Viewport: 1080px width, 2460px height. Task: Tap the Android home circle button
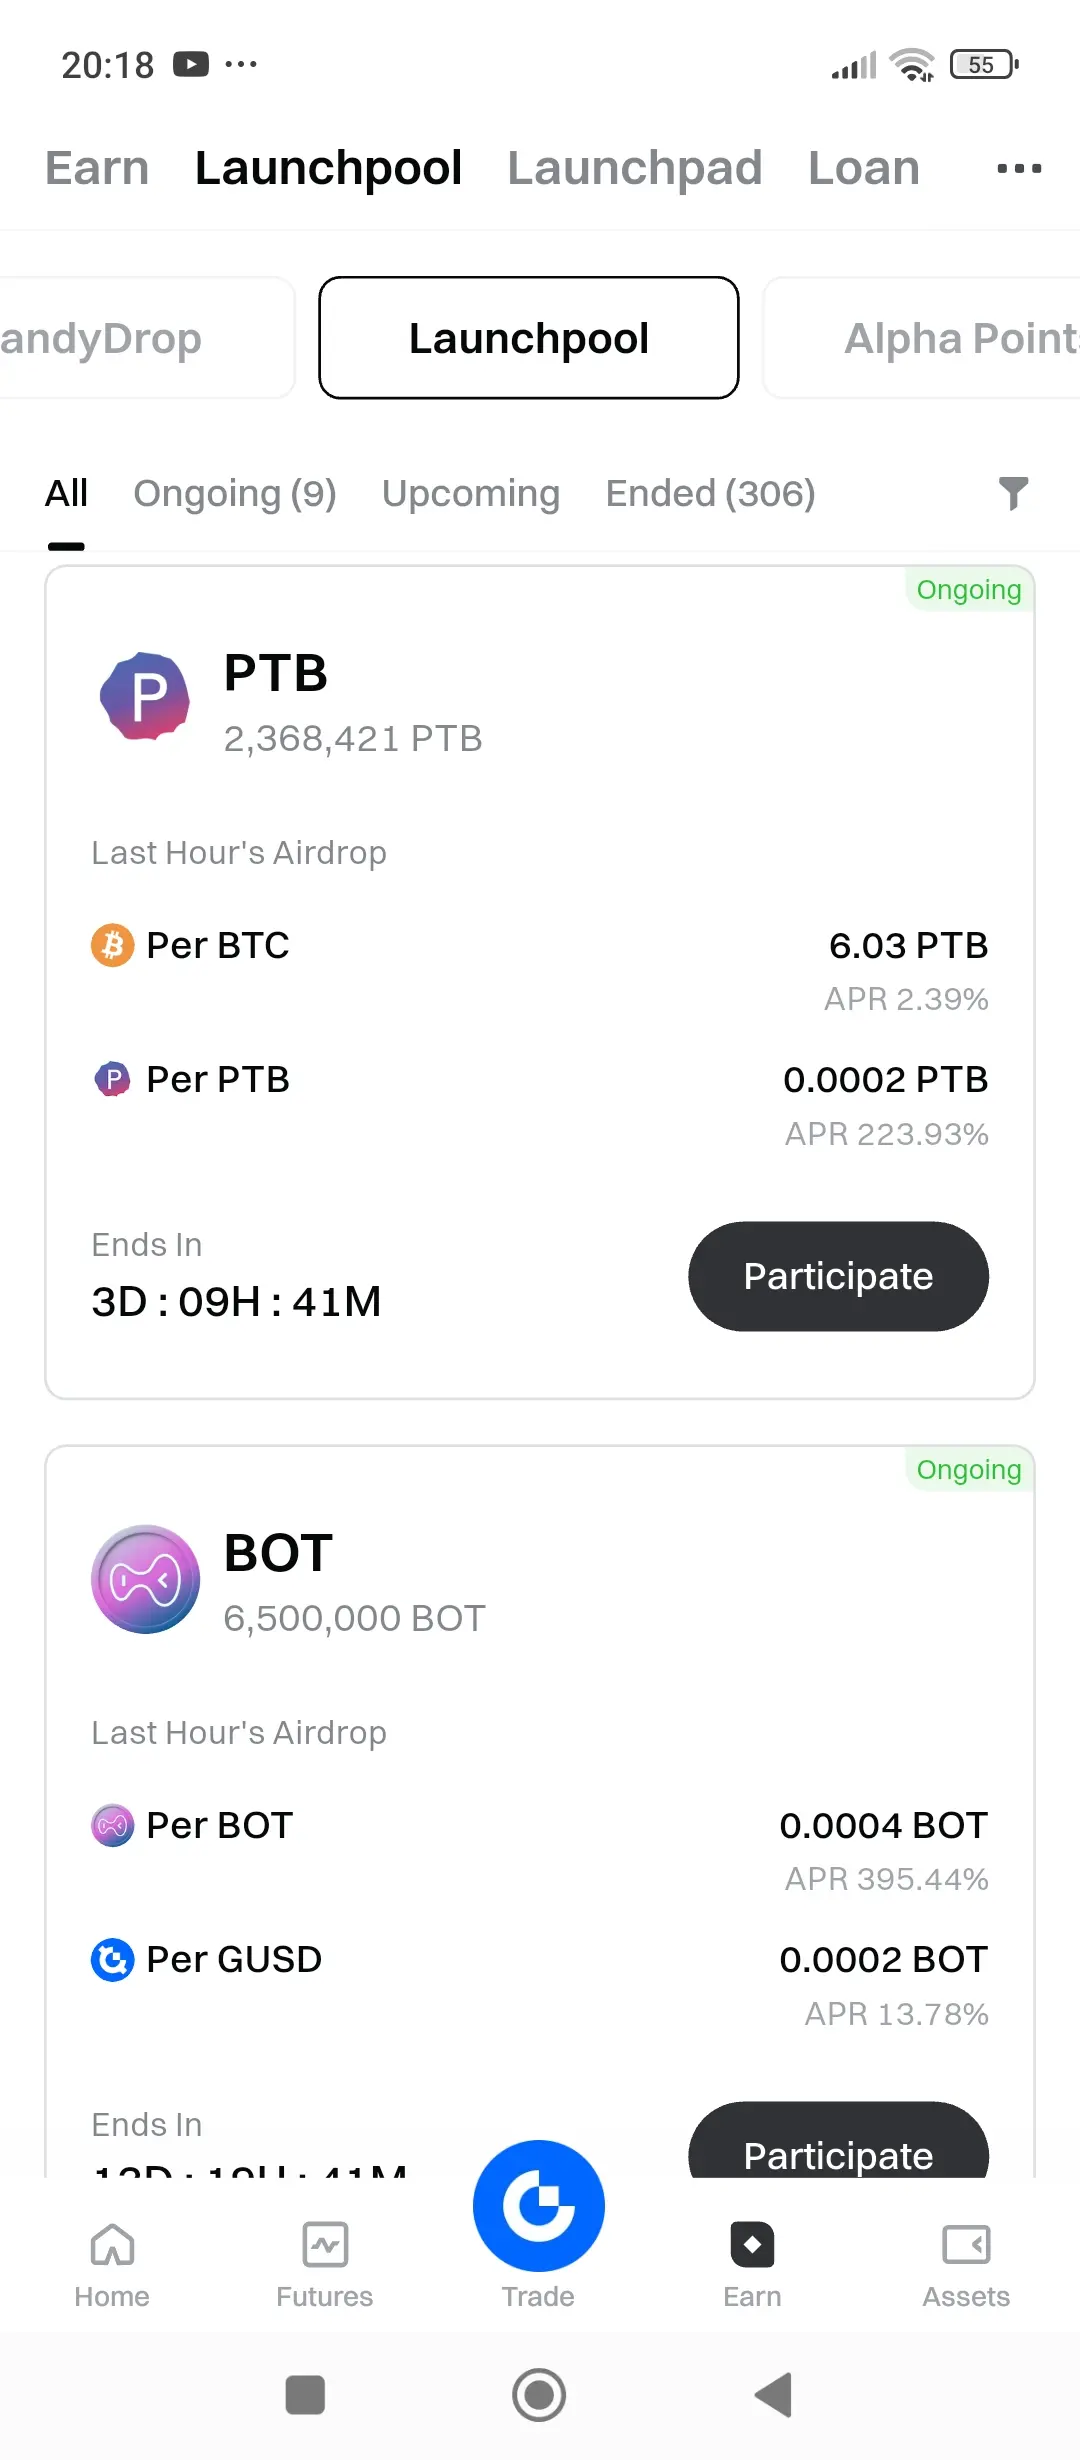(x=539, y=2395)
